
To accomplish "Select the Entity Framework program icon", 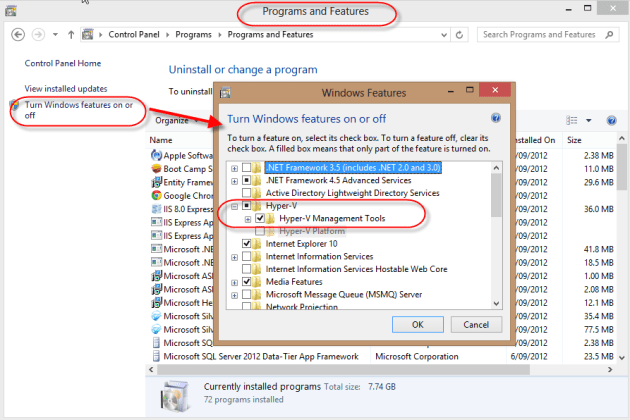I will coord(156,182).
